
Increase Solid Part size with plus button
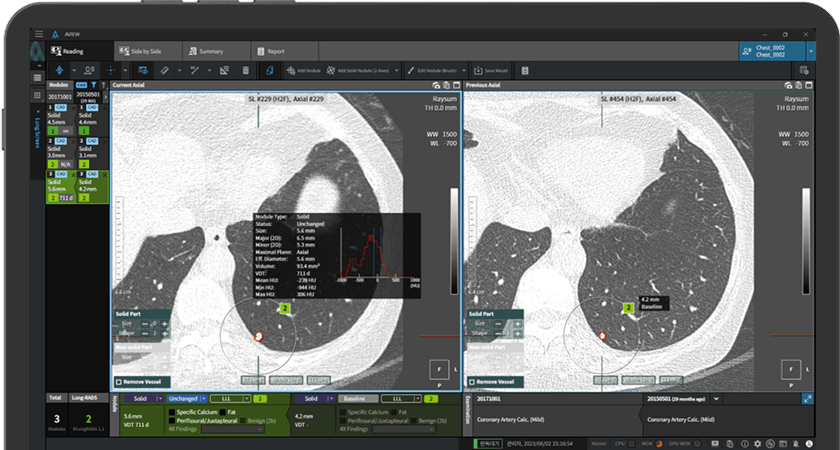click(x=165, y=324)
